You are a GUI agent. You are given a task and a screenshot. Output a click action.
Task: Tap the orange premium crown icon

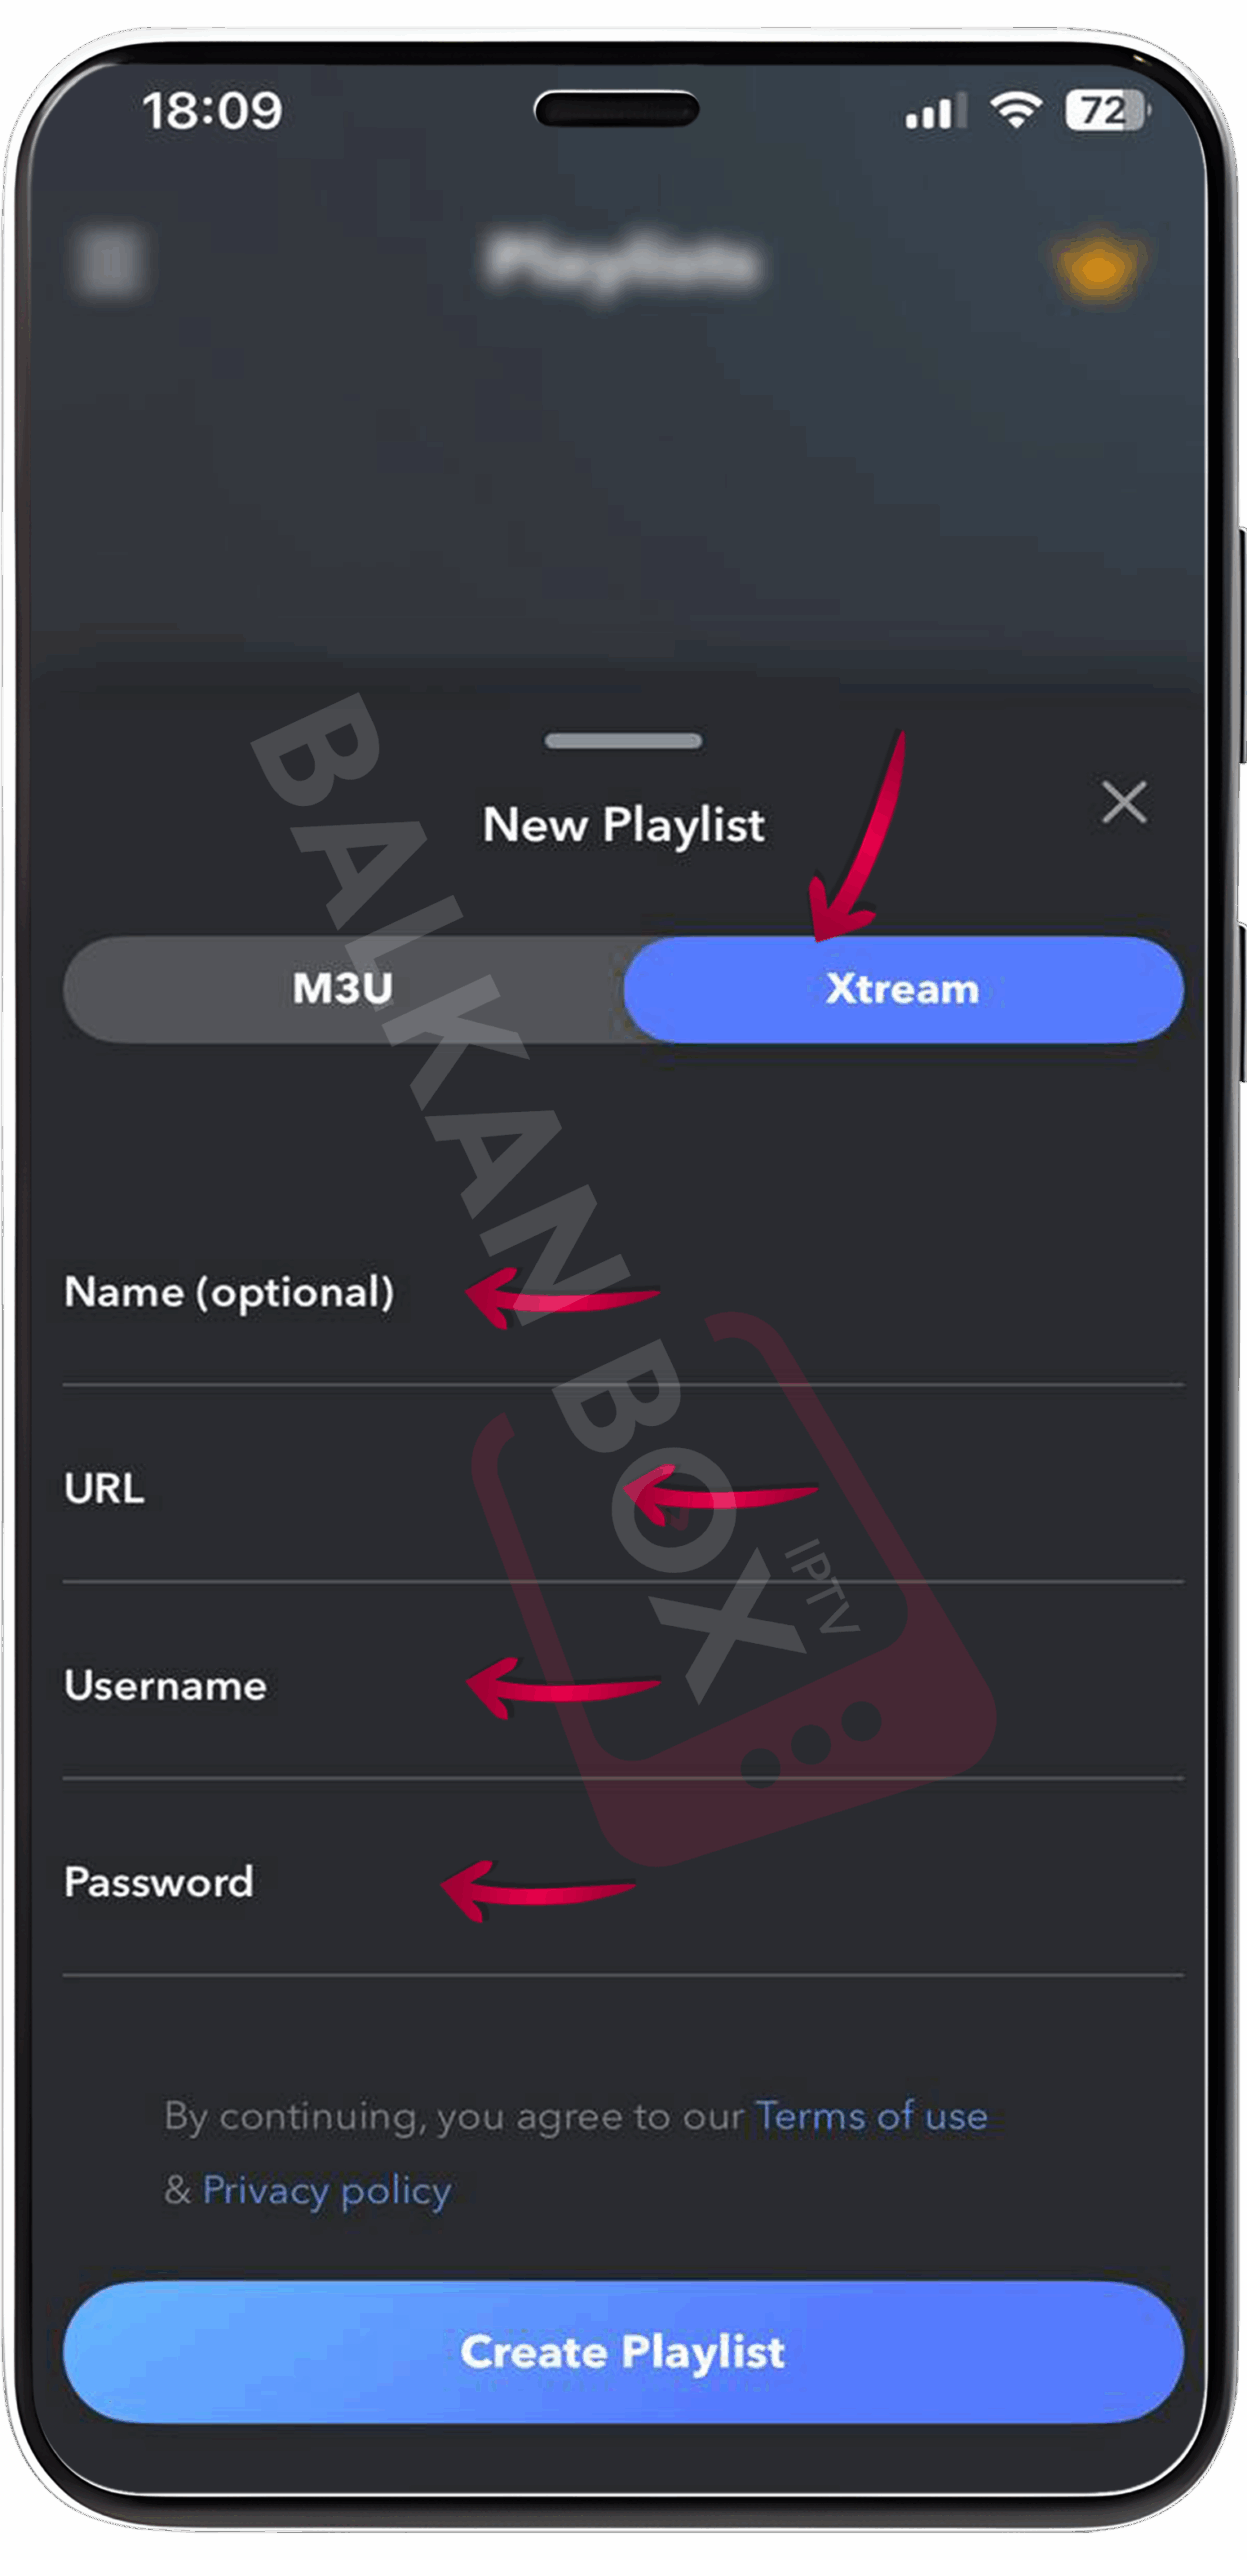coord(1098,265)
